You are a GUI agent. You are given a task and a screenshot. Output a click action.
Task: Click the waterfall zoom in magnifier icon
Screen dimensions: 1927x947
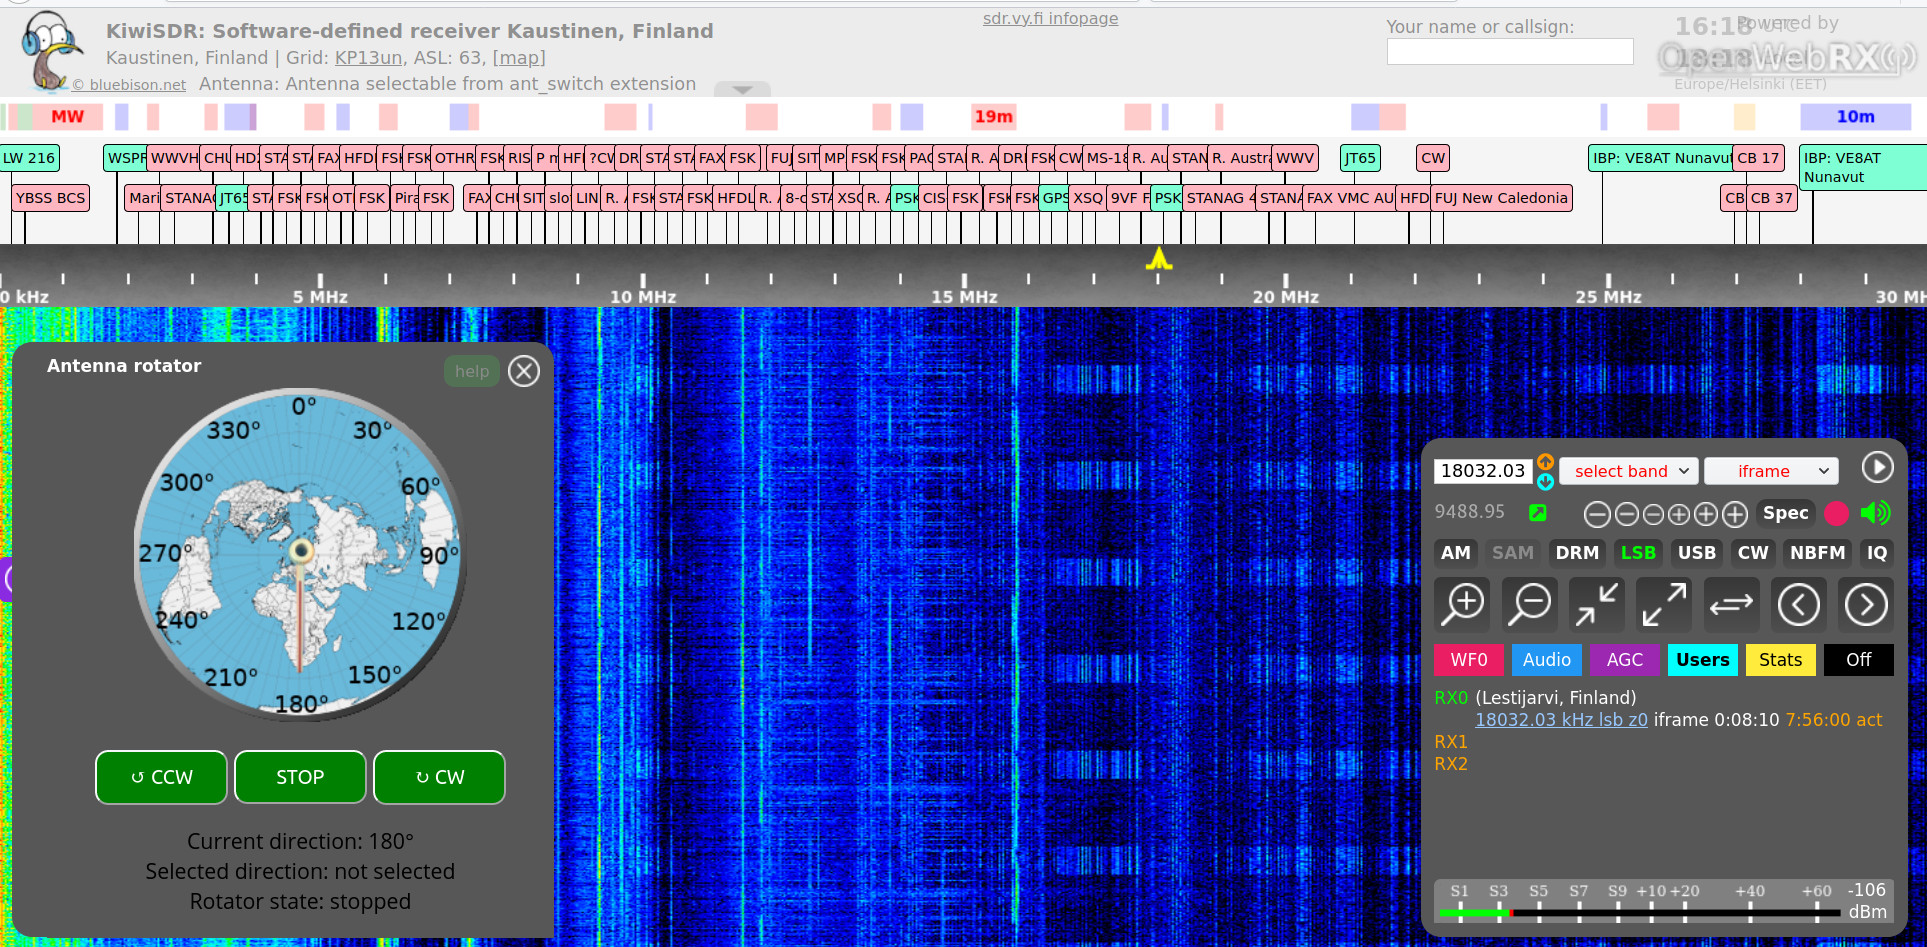coord(1463,604)
